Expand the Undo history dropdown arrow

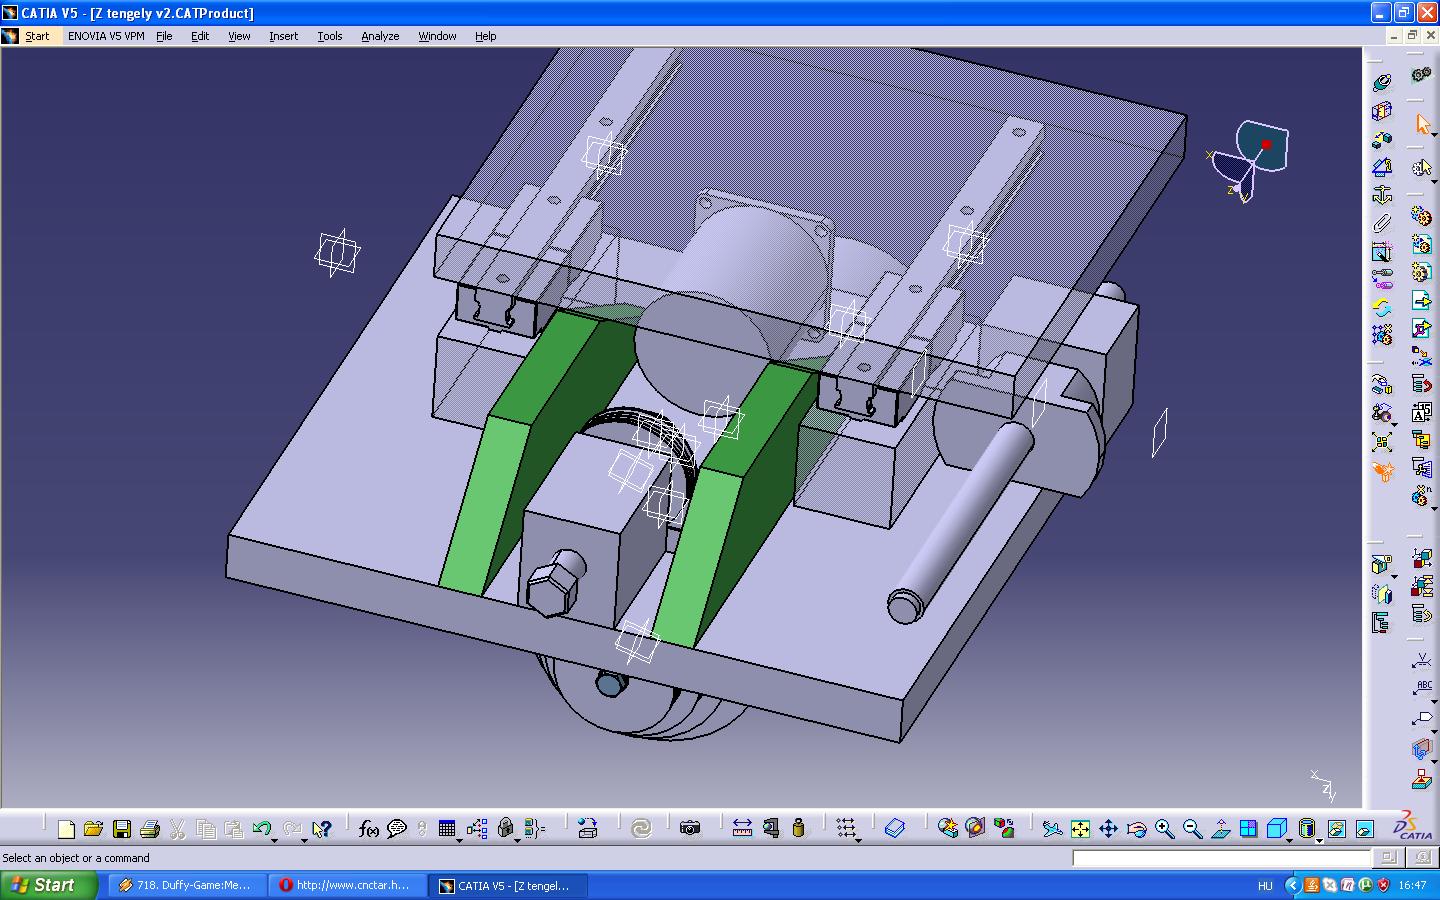pos(274,840)
